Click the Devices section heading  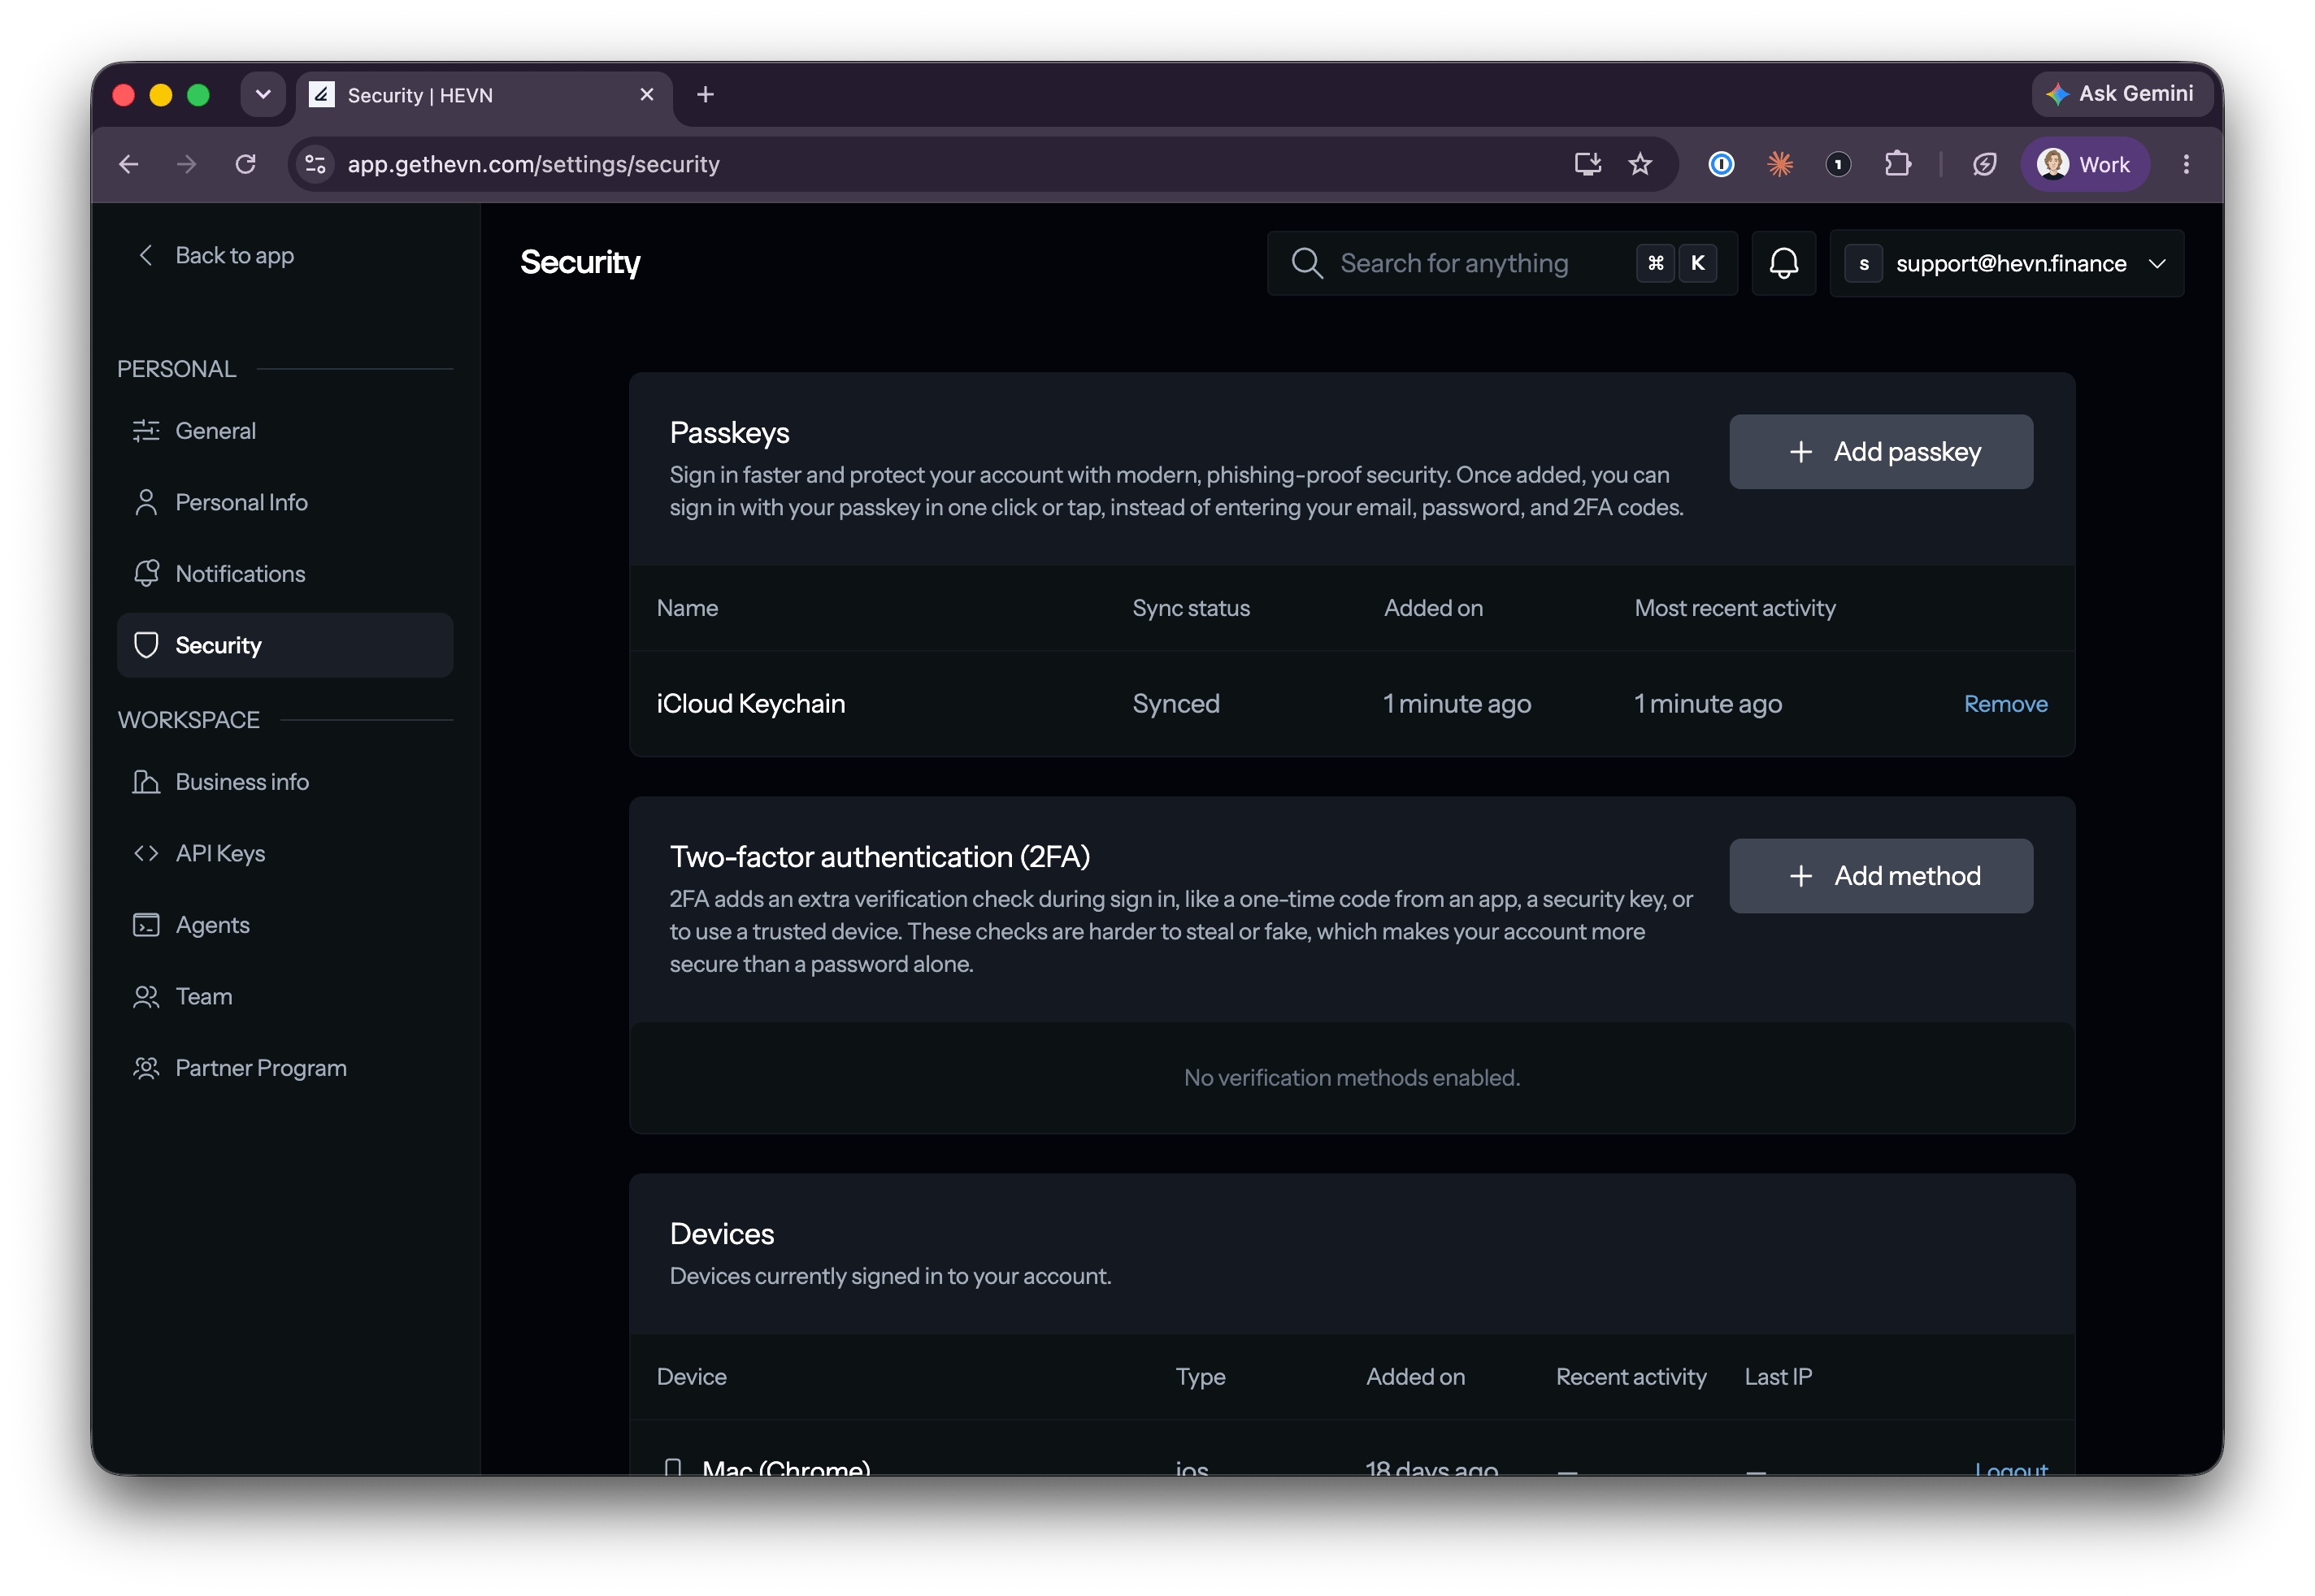click(721, 1234)
